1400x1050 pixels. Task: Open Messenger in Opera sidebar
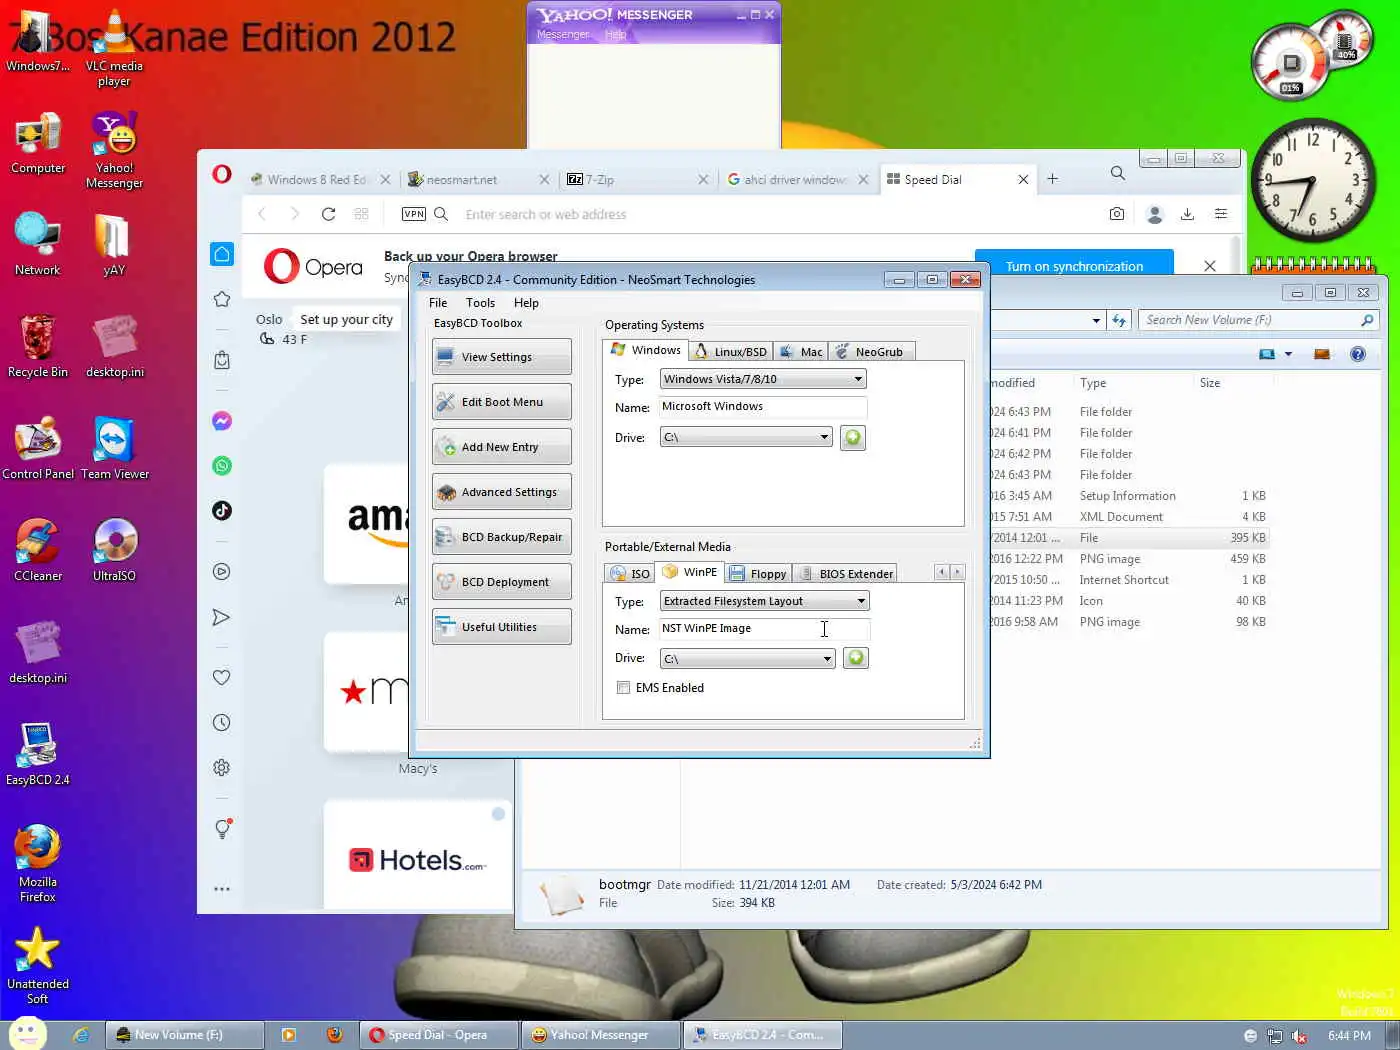[222, 421]
